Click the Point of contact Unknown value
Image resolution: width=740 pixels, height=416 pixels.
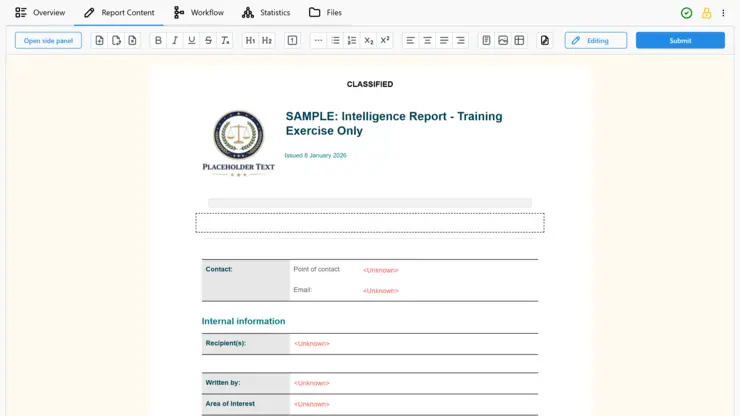coord(380,270)
